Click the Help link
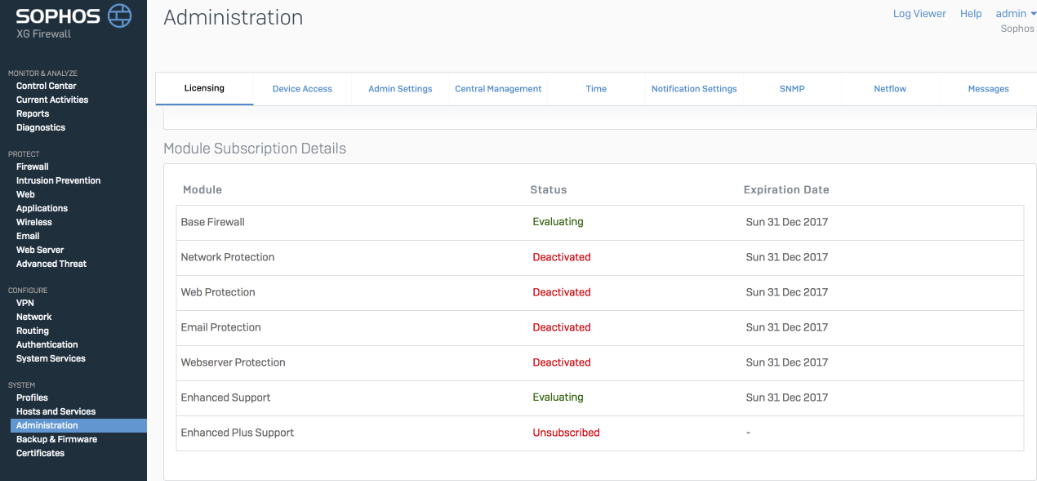Image resolution: width=1037 pixels, height=481 pixels. point(970,14)
